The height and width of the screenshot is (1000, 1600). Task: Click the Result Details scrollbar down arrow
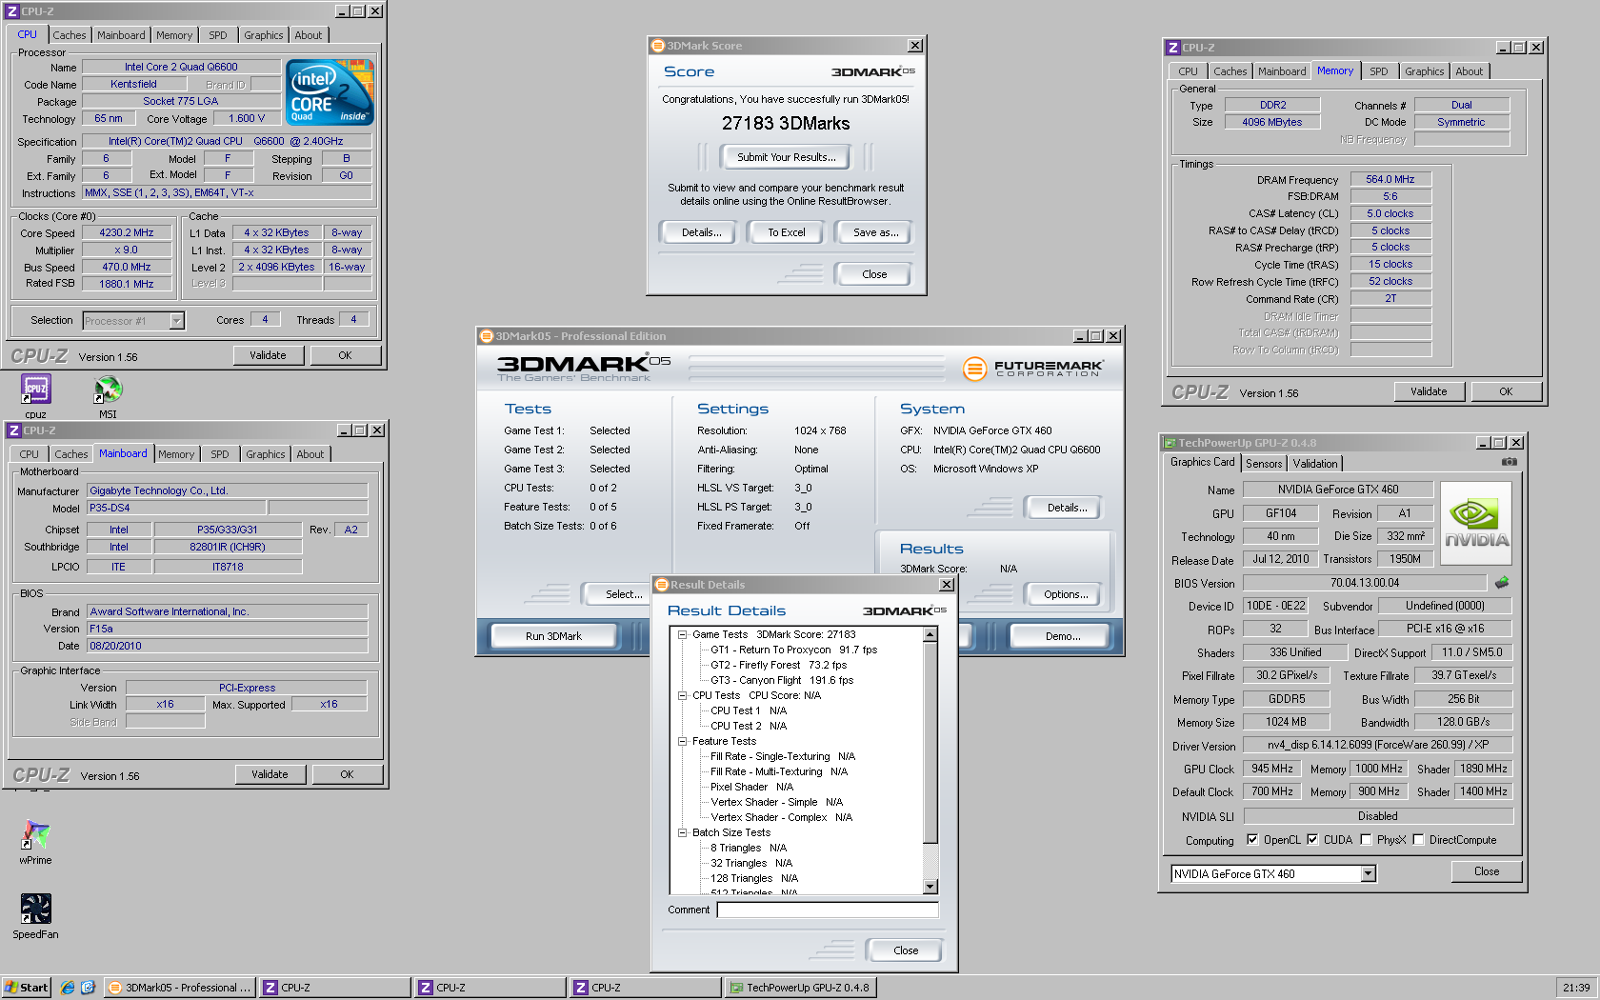point(930,887)
